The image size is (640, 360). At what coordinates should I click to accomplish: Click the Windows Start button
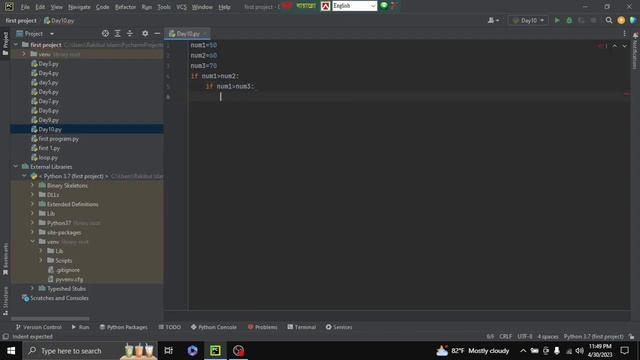[11, 351]
